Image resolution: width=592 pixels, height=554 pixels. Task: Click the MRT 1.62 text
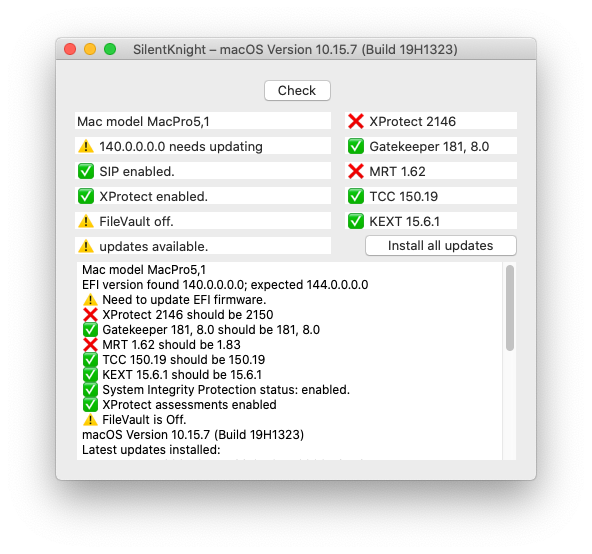397,171
